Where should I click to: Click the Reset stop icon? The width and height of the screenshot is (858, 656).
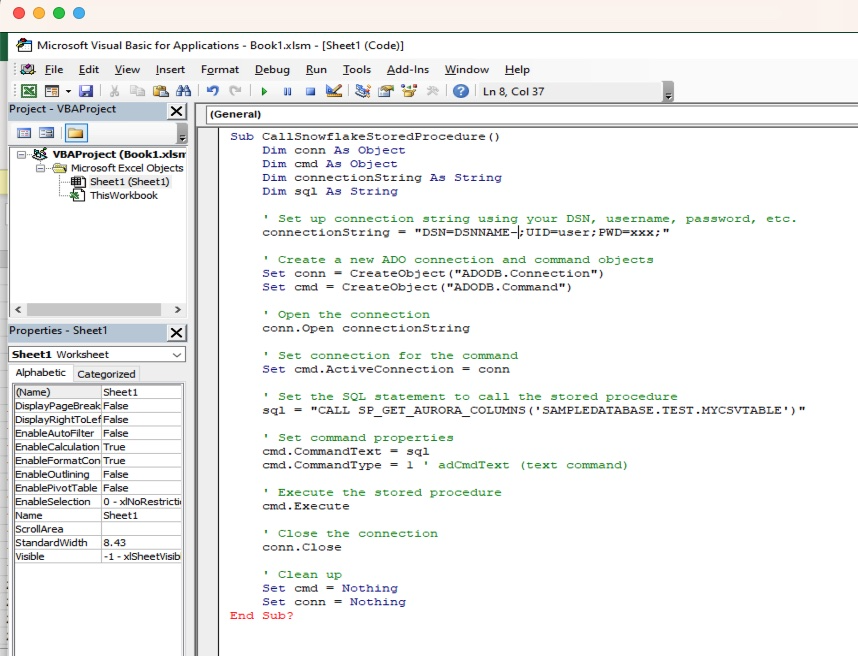[x=310, y=91]
